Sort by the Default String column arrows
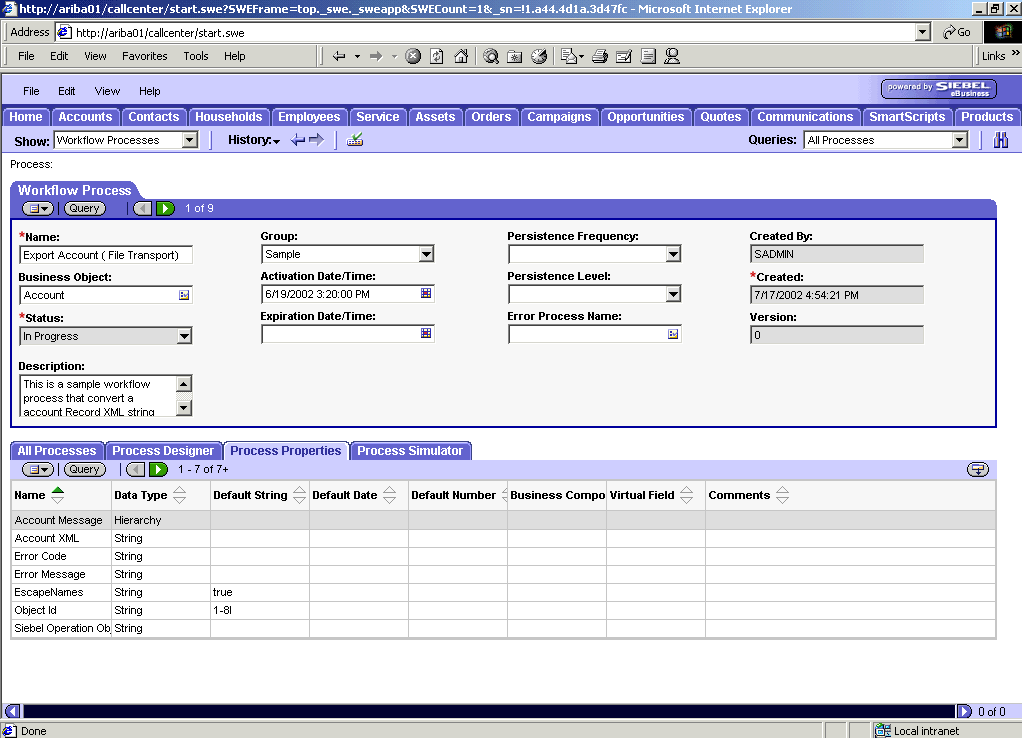This screenshot has height=740, width=1024. click(x=299, y=495)
